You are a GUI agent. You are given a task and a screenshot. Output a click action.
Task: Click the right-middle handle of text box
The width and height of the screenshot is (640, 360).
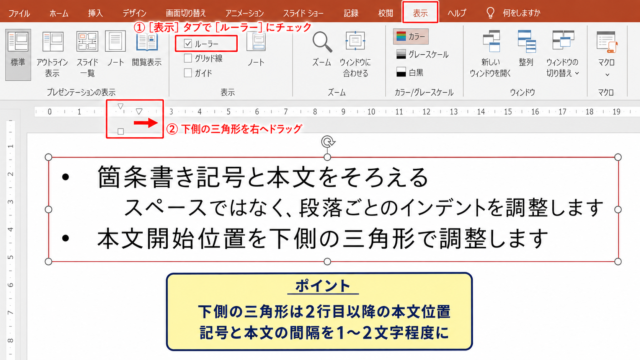coord(618,209)
